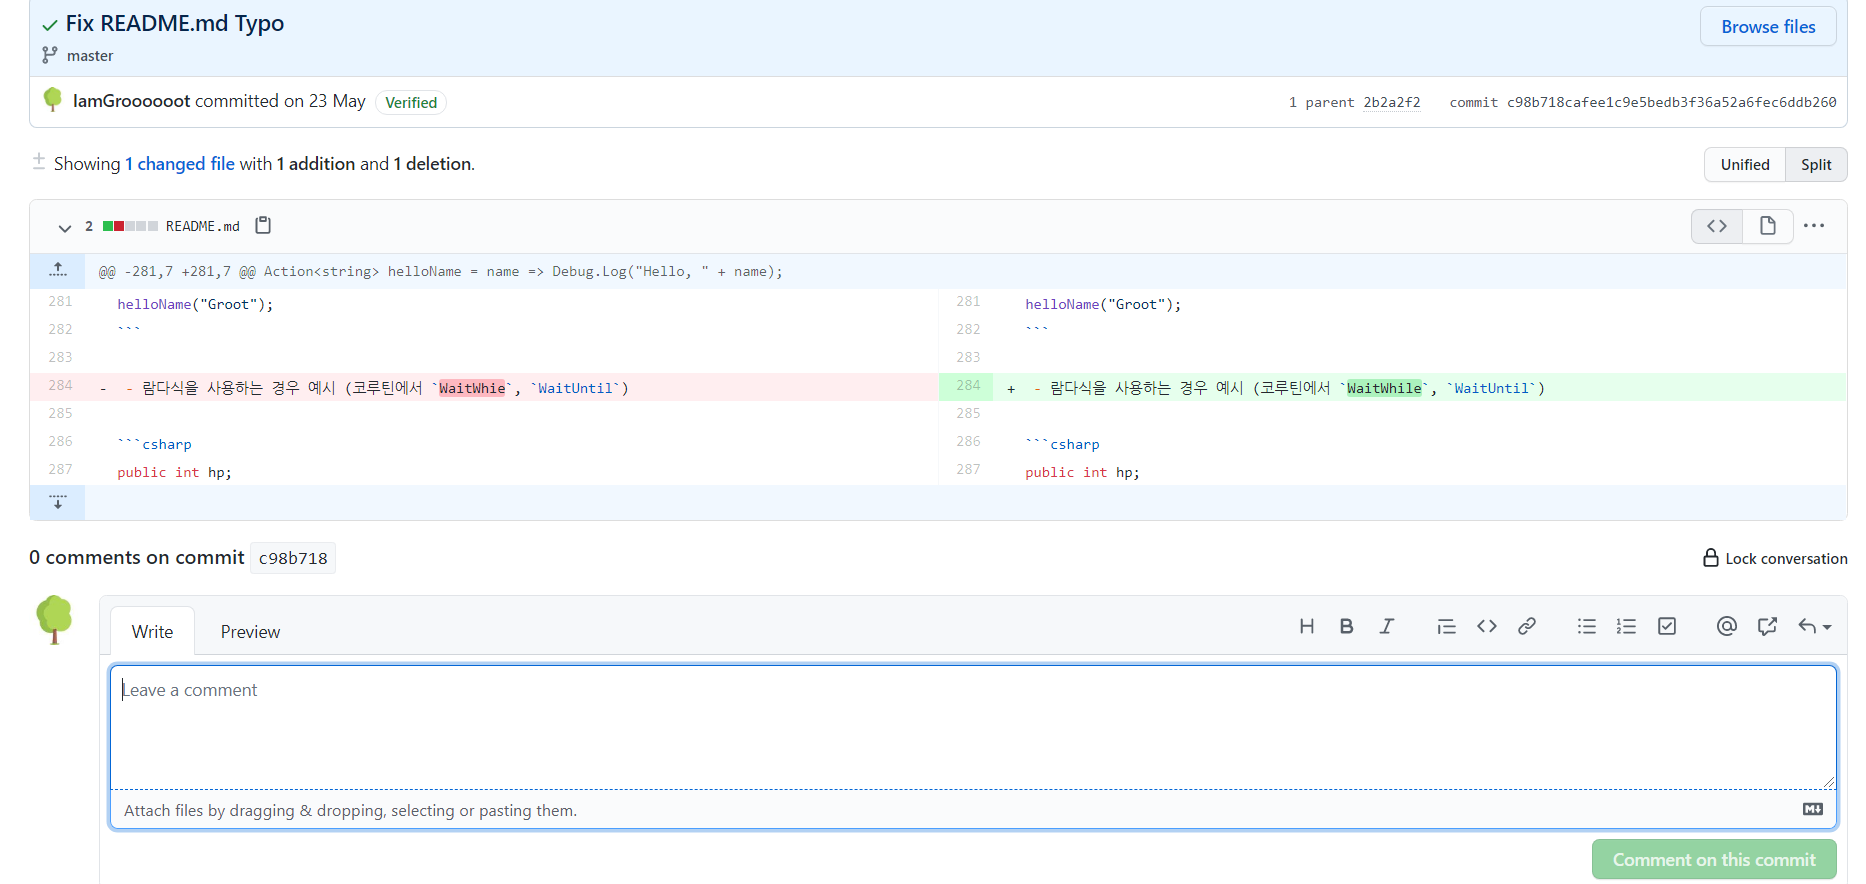
Task: Click the green check status icon
Action: [x=50, y=25]
